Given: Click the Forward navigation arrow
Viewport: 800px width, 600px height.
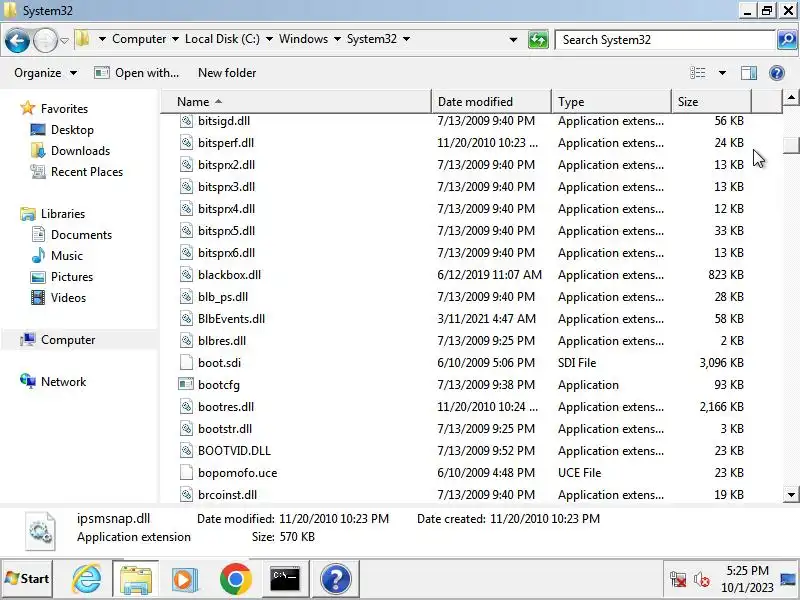Looking at the screenshot, I should coord(45,40).
